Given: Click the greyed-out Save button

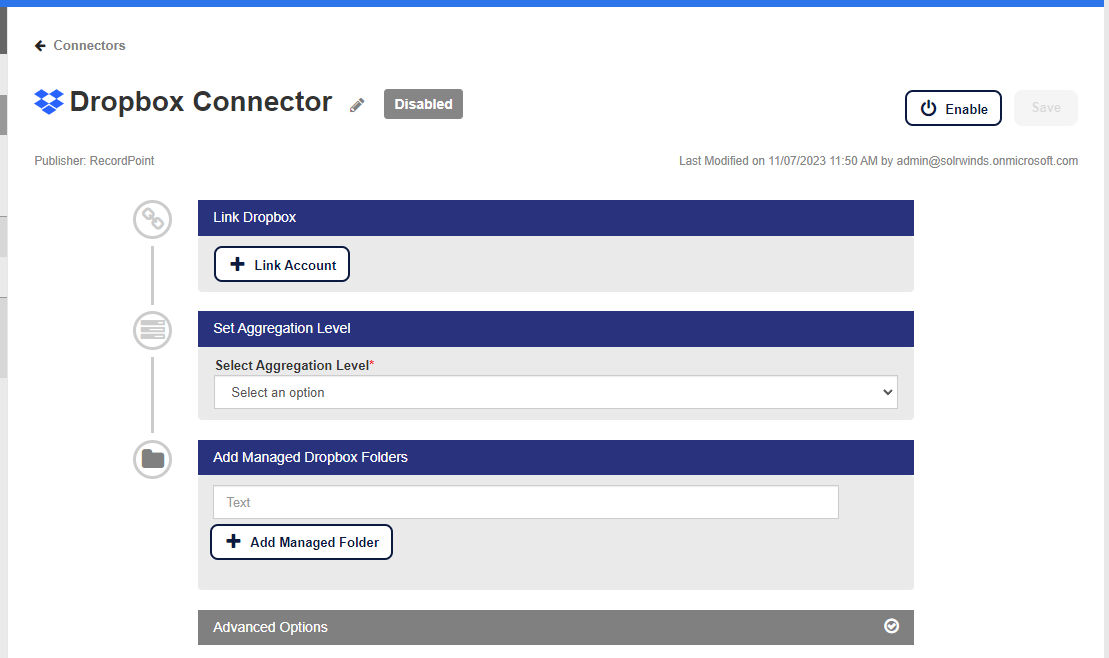Looking at the screenshot, I should tap(1045, 108).
